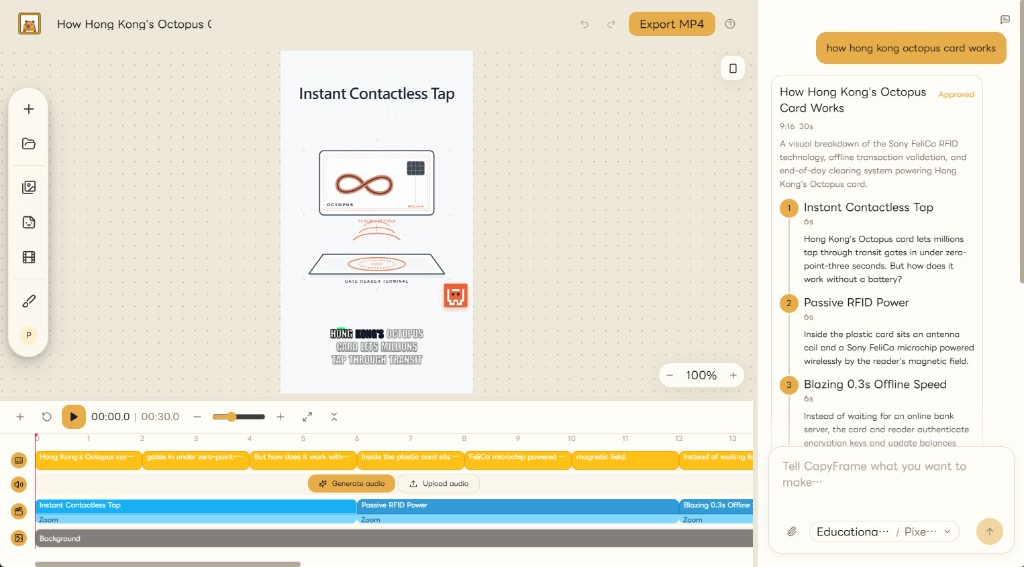The height and width of the screenshot is (567, 1024).
Task: Click the chat icon atop right panel
Action: pos(1005,20)
